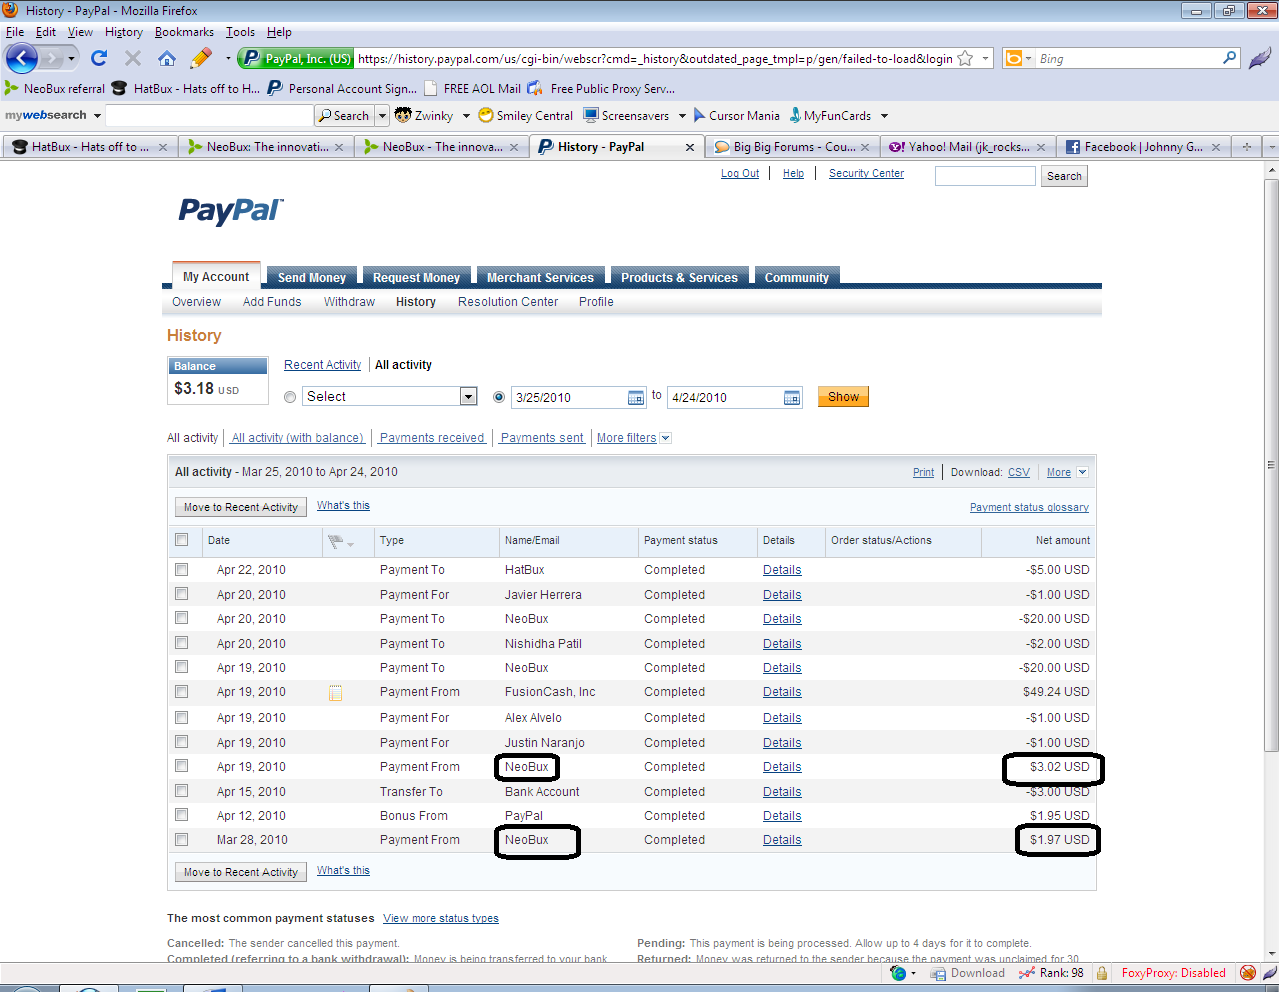This screenshot has height=992, width=1279.
Task: Open the calendar picker for the end date
Action: pos(791,397)
